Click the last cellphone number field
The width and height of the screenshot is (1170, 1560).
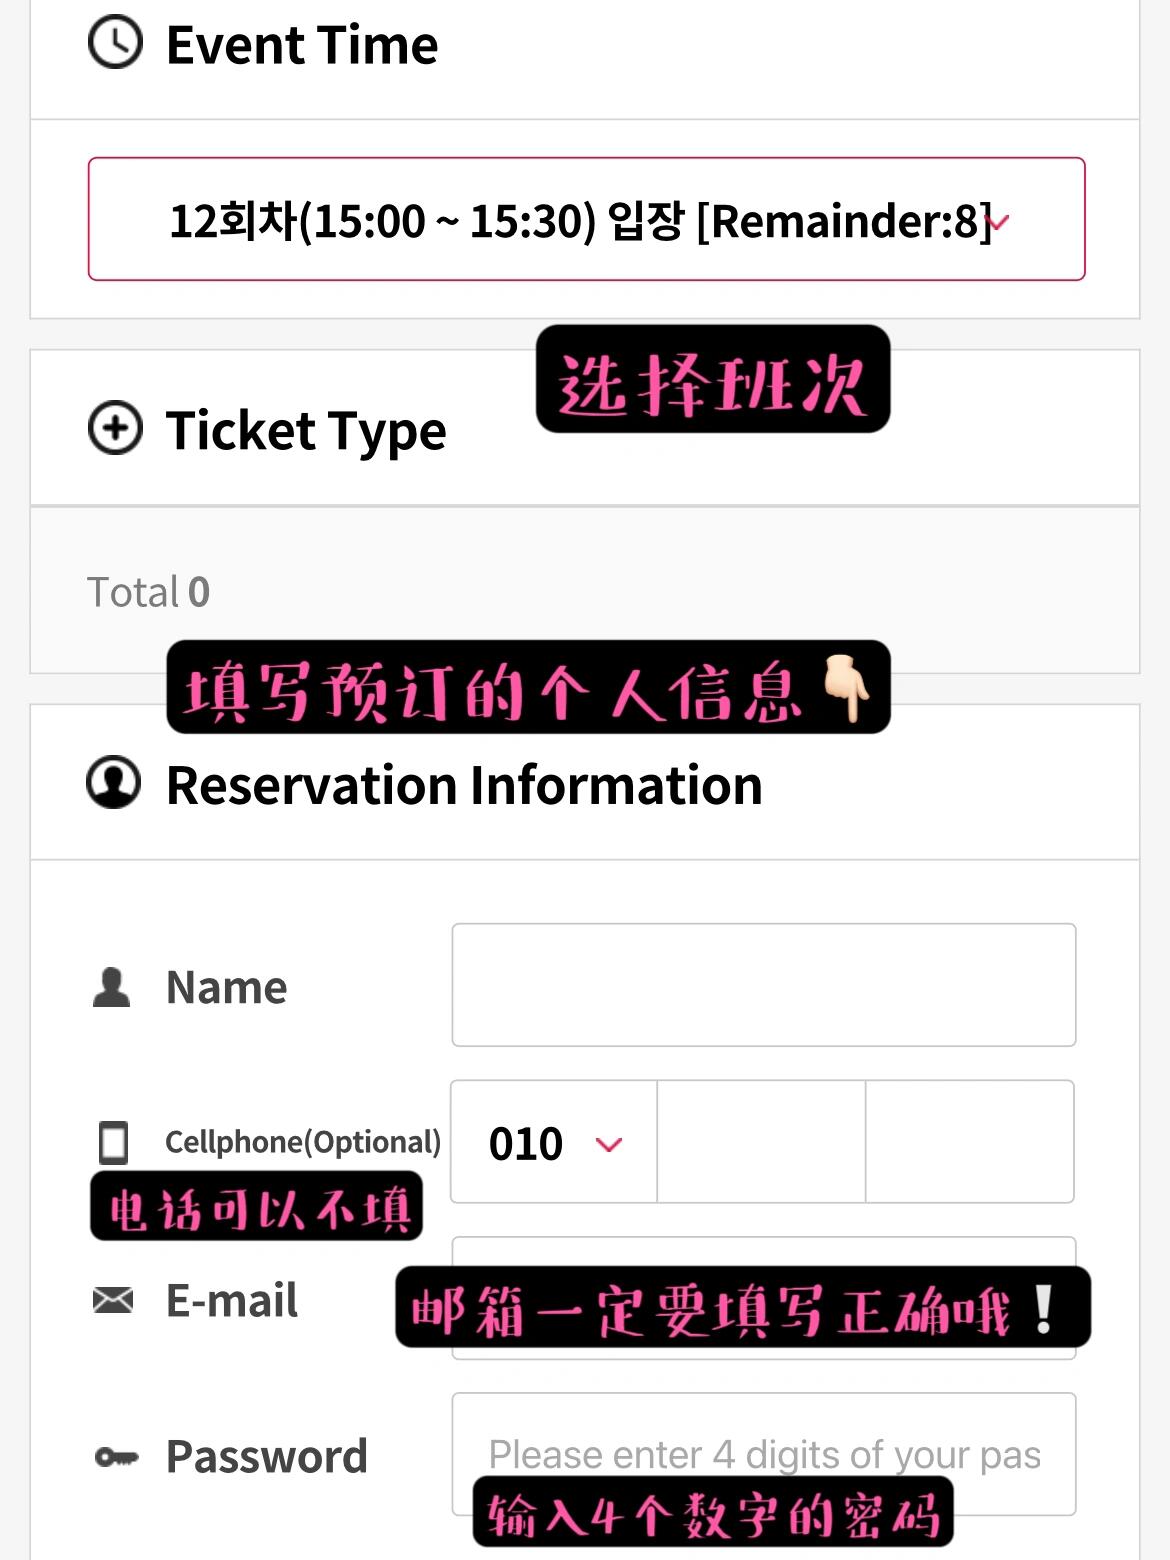[970, 1142]
